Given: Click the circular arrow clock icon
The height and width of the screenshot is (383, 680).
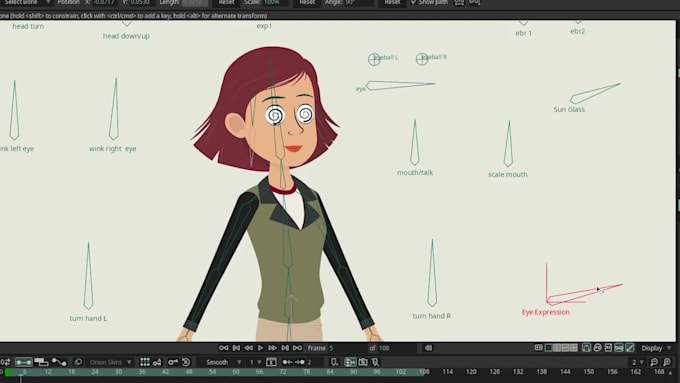Looking at the screenshot, I should pyautogui.click(x=186, y=362).
